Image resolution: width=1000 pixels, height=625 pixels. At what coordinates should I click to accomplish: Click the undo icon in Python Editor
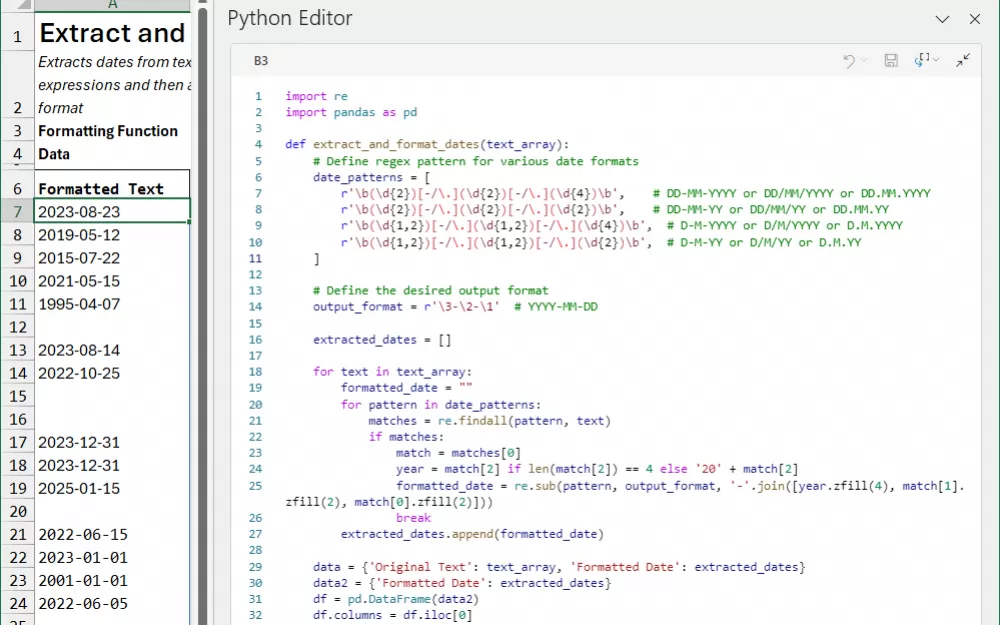(x=849, y=61)
